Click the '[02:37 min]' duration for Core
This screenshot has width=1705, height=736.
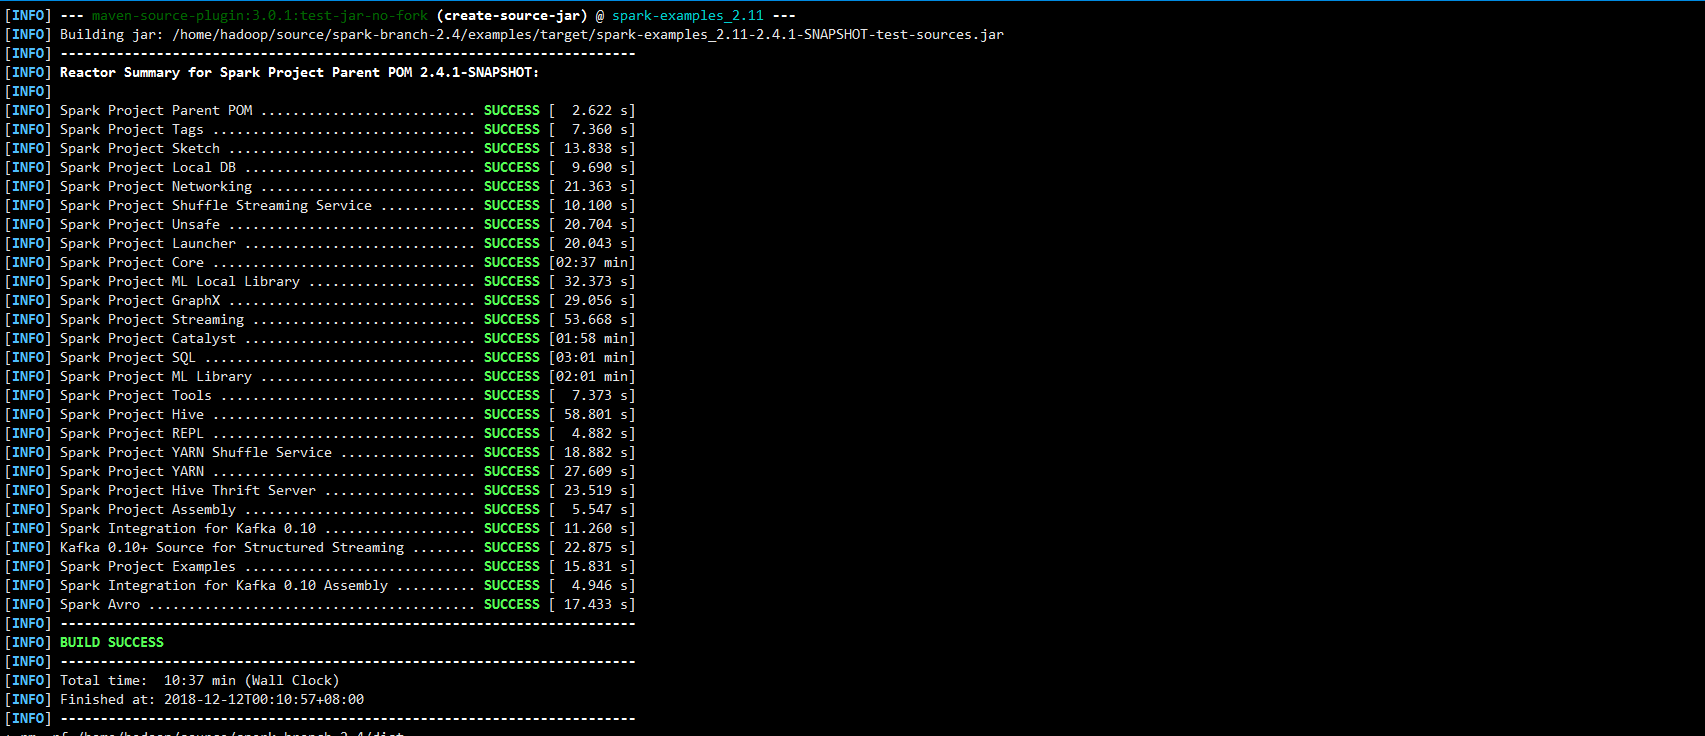(x=592, y=263)
